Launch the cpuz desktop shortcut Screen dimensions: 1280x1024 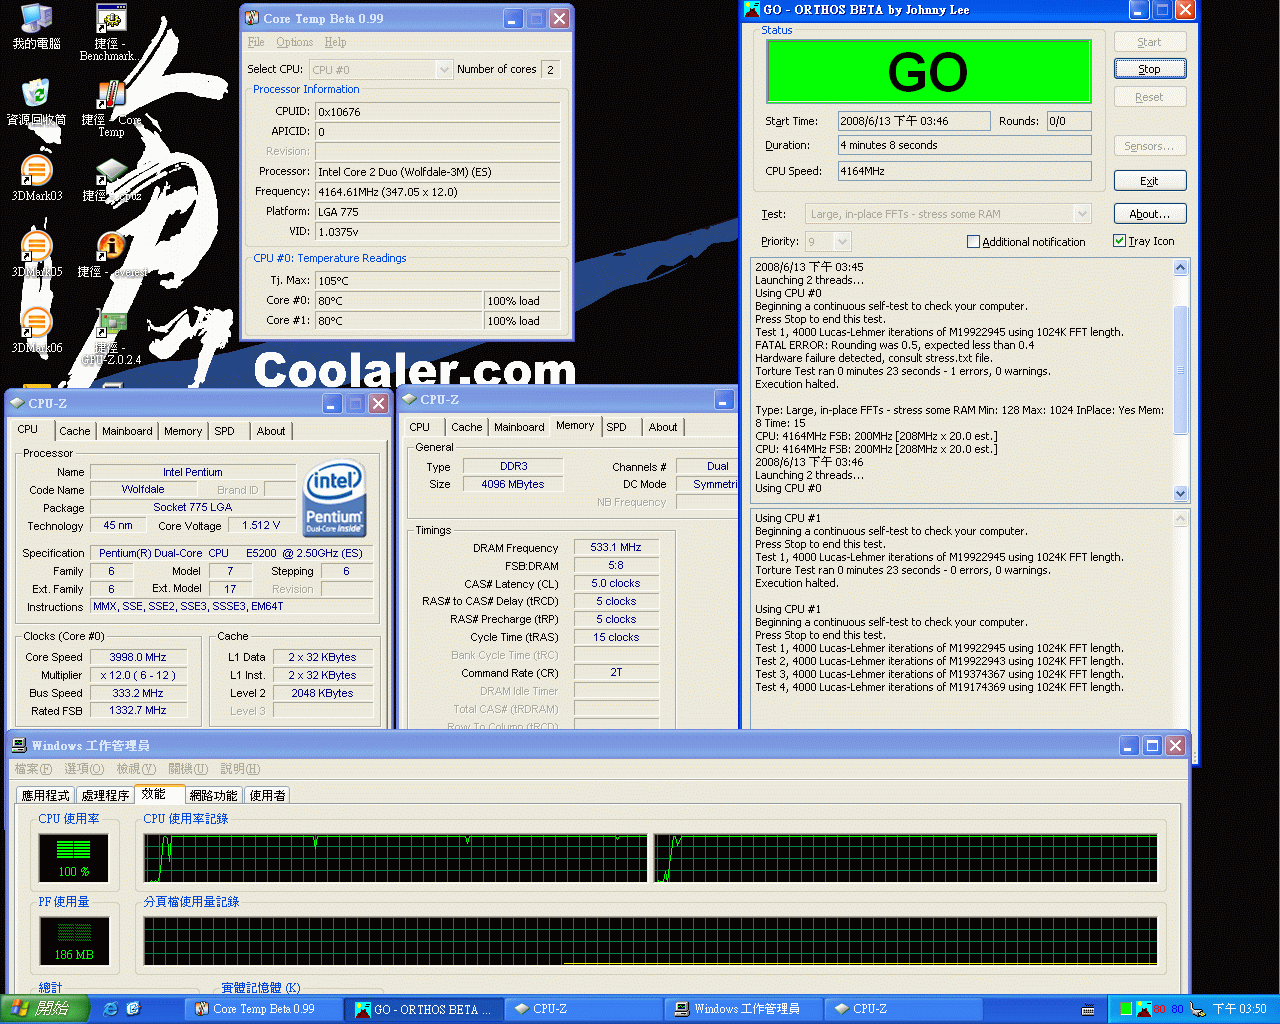110,180
